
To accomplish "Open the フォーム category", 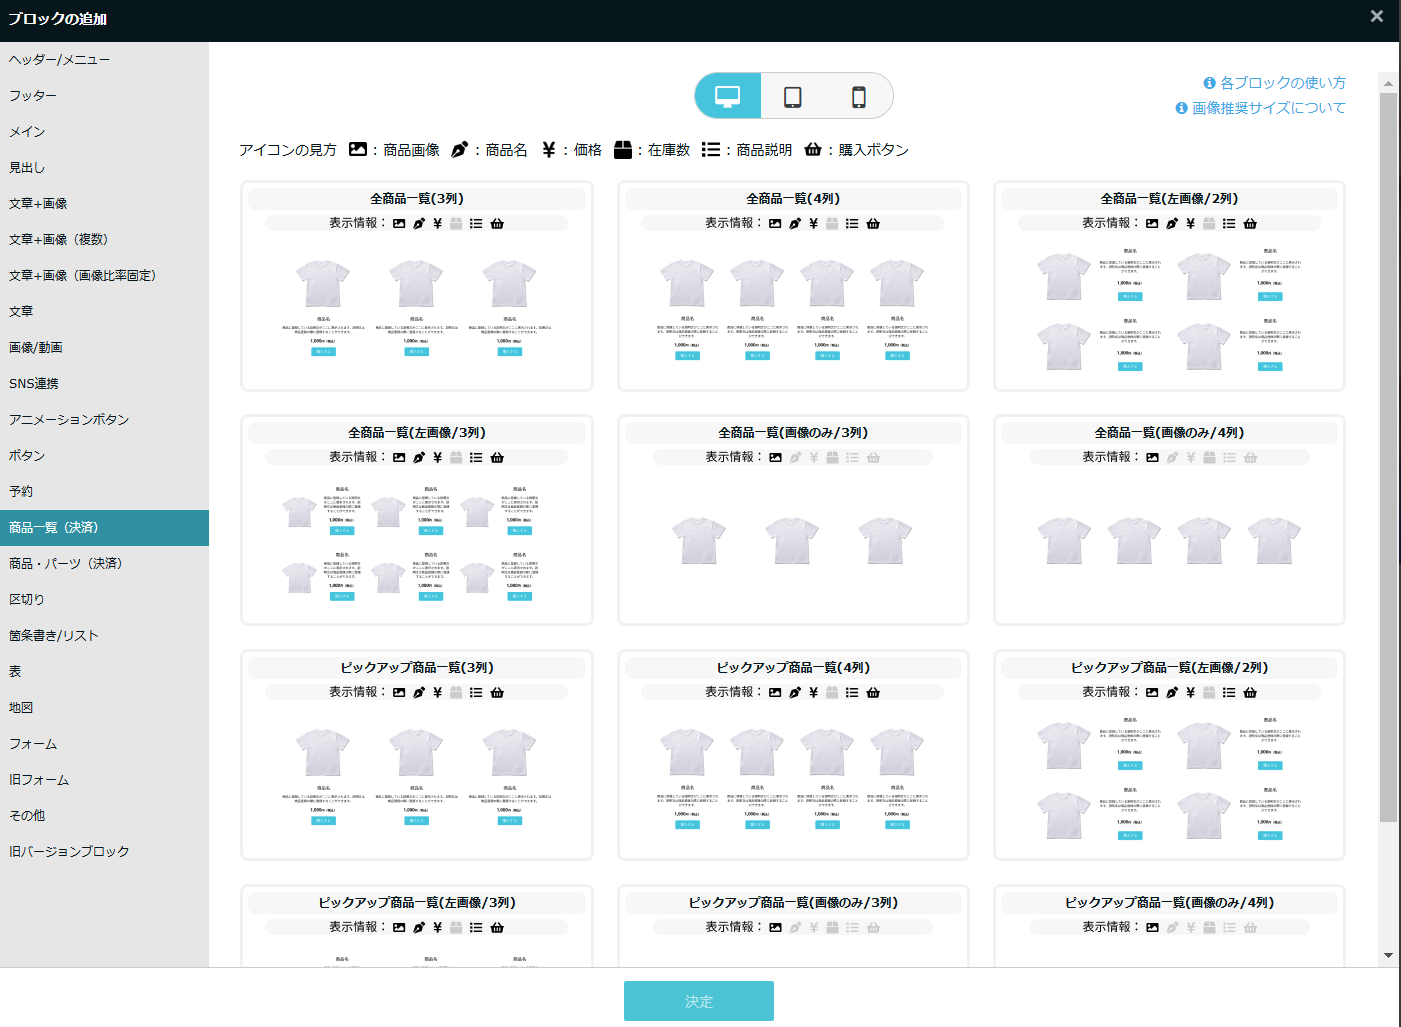I will [104, 744].
